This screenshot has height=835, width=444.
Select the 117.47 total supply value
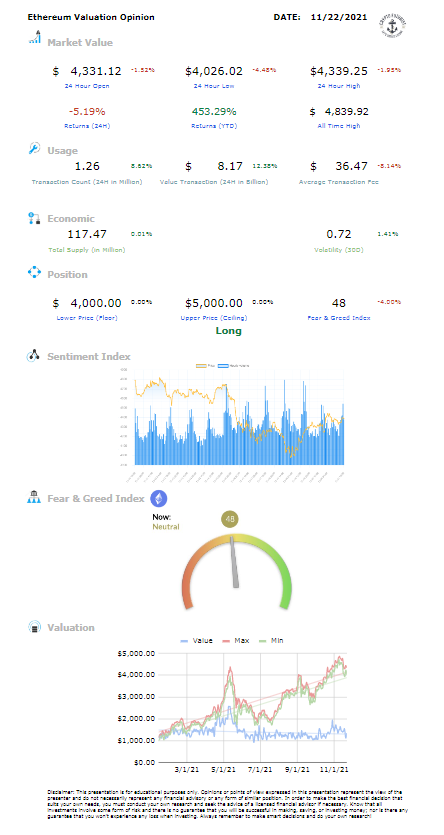point(87,234)
